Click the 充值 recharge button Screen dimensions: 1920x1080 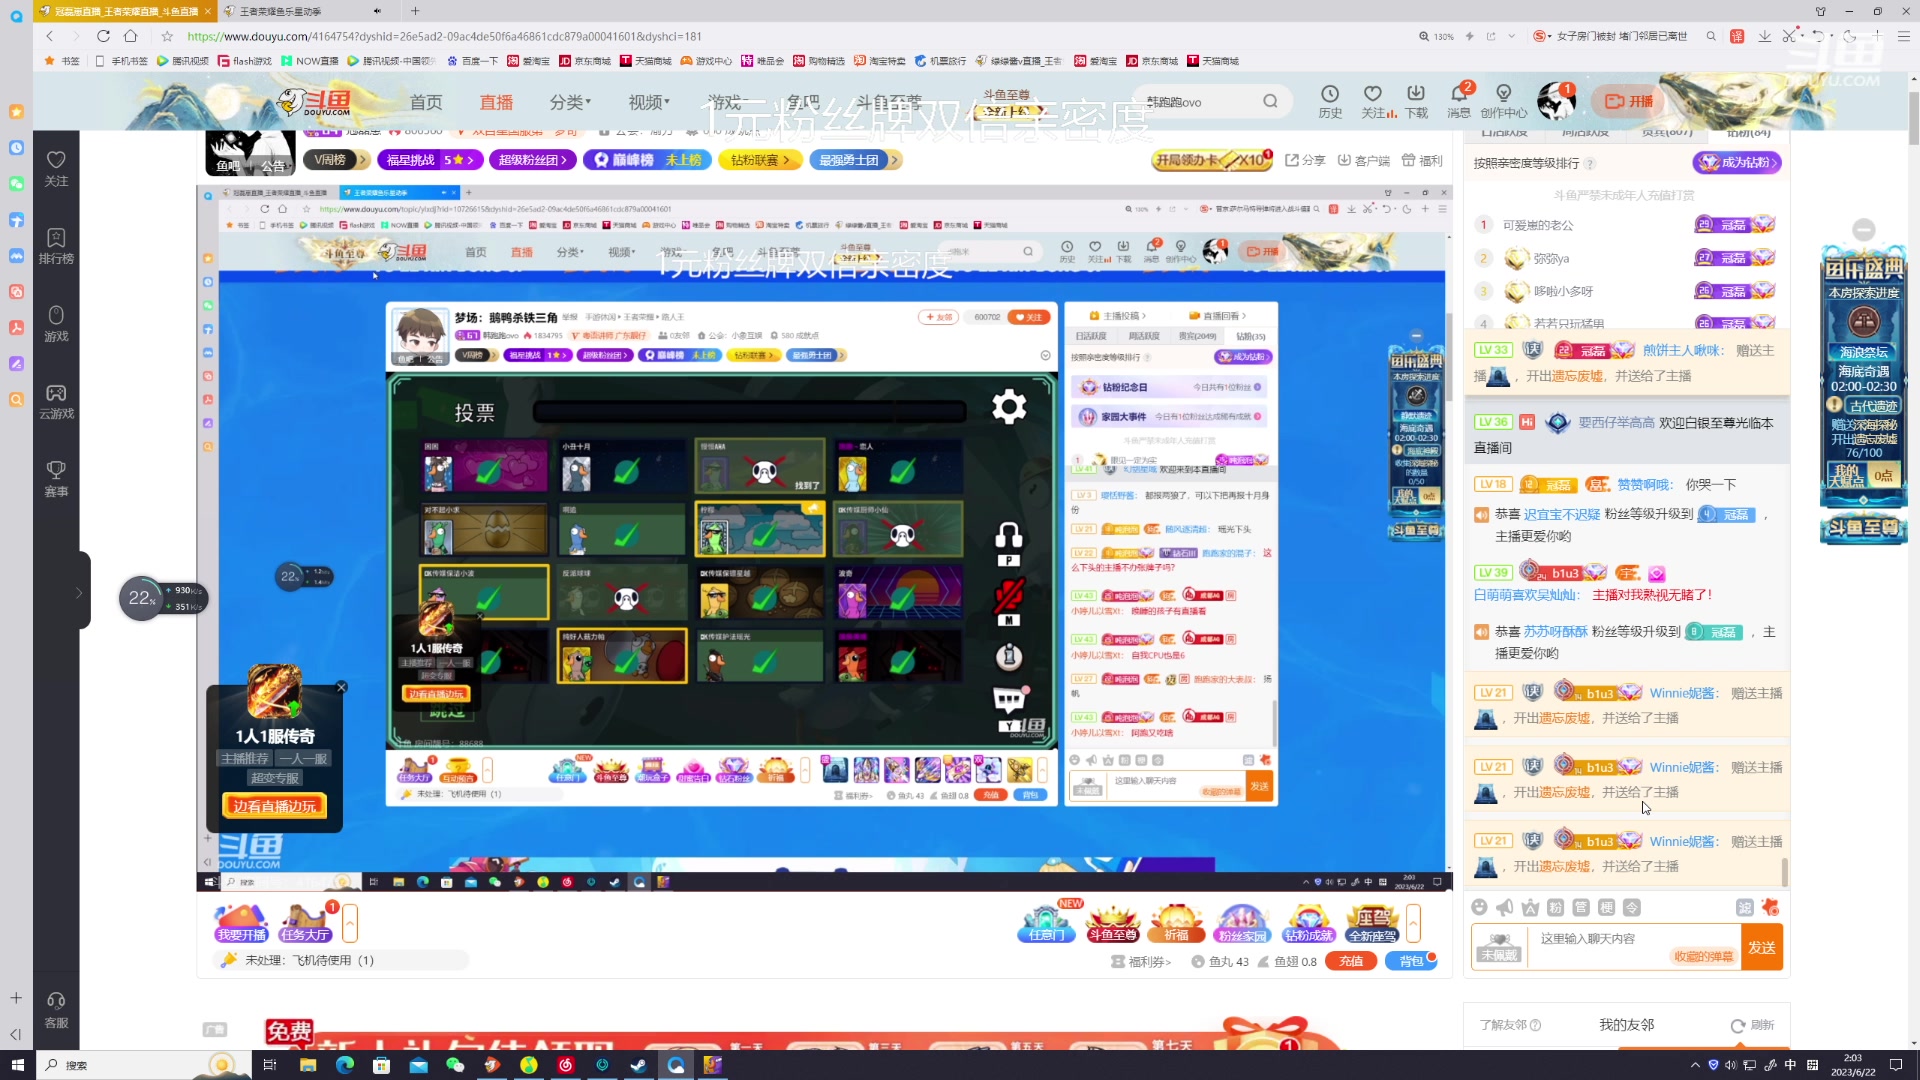pyautogui.click(x=1351, y=961)
